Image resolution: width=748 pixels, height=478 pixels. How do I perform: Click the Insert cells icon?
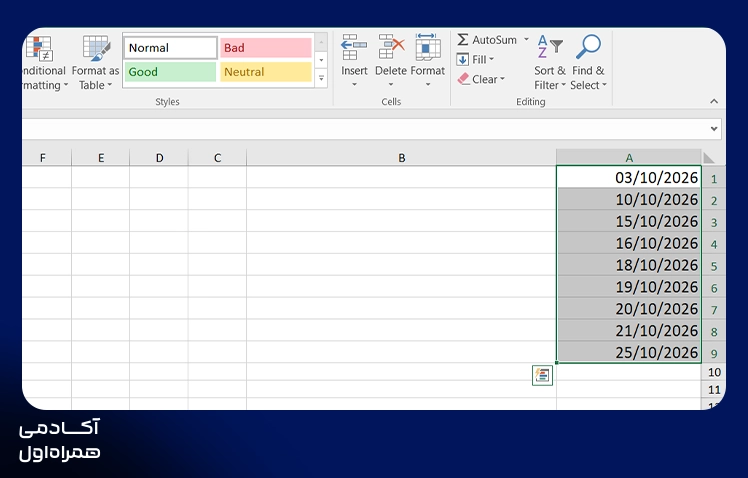coord(353,48)
